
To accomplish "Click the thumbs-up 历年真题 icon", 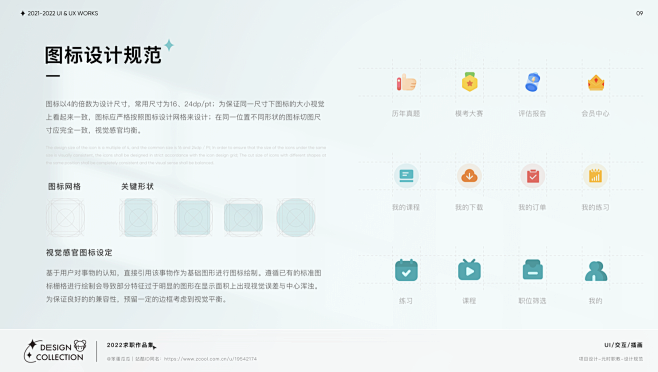I will click(x=406, y=82).
